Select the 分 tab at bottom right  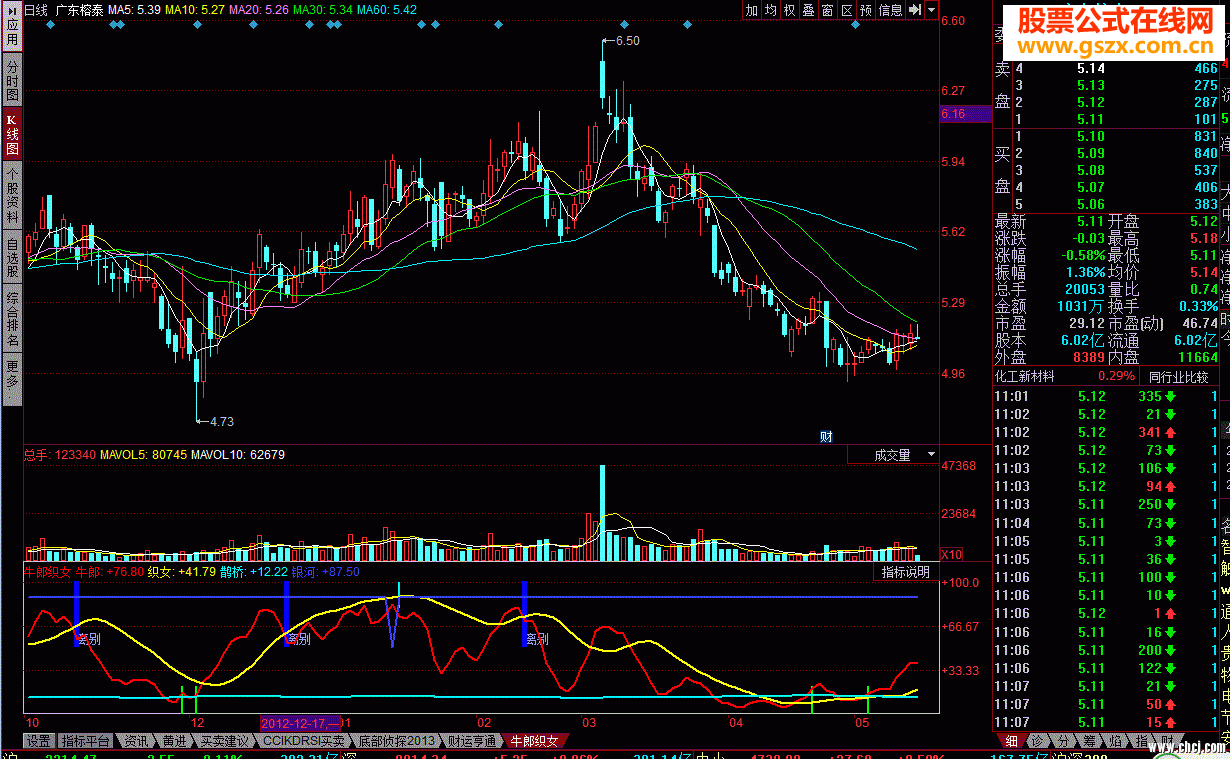click(x=1063, y=741)
